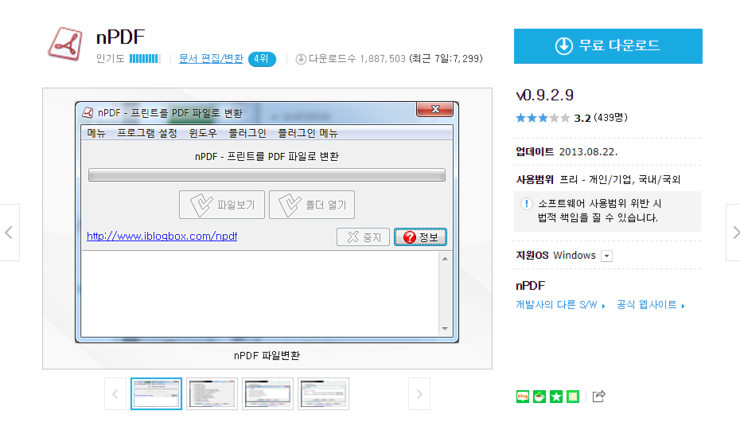The height and width of the screenshot is (438, 740).
Task: Click the free download button (무료 다운로드)
Action: pos(608,46)
